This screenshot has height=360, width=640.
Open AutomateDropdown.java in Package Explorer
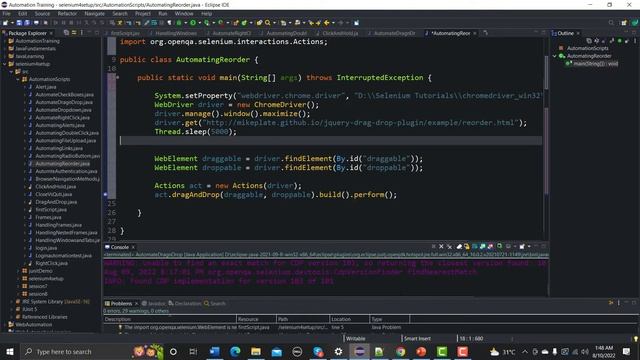point(63,110)
